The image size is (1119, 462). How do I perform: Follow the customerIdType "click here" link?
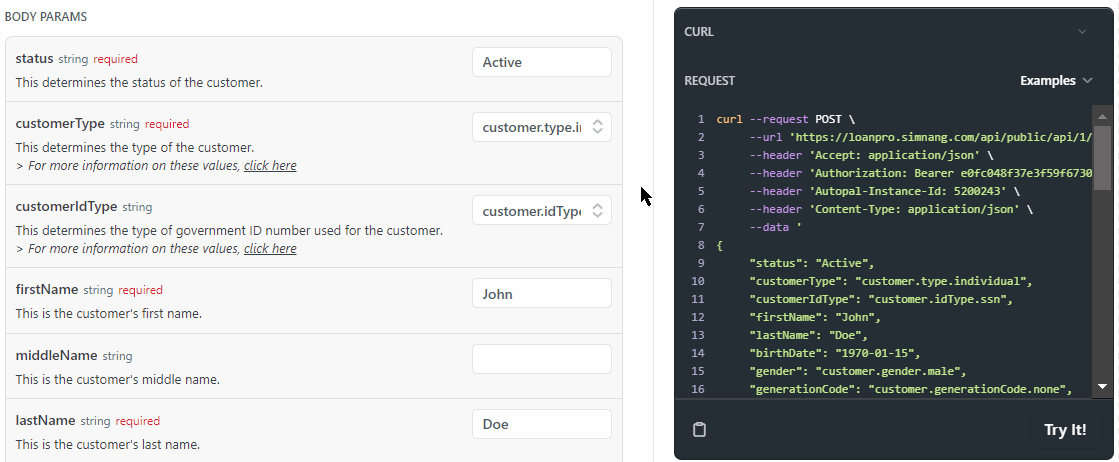pyautogui.click(x=270, y=248)
